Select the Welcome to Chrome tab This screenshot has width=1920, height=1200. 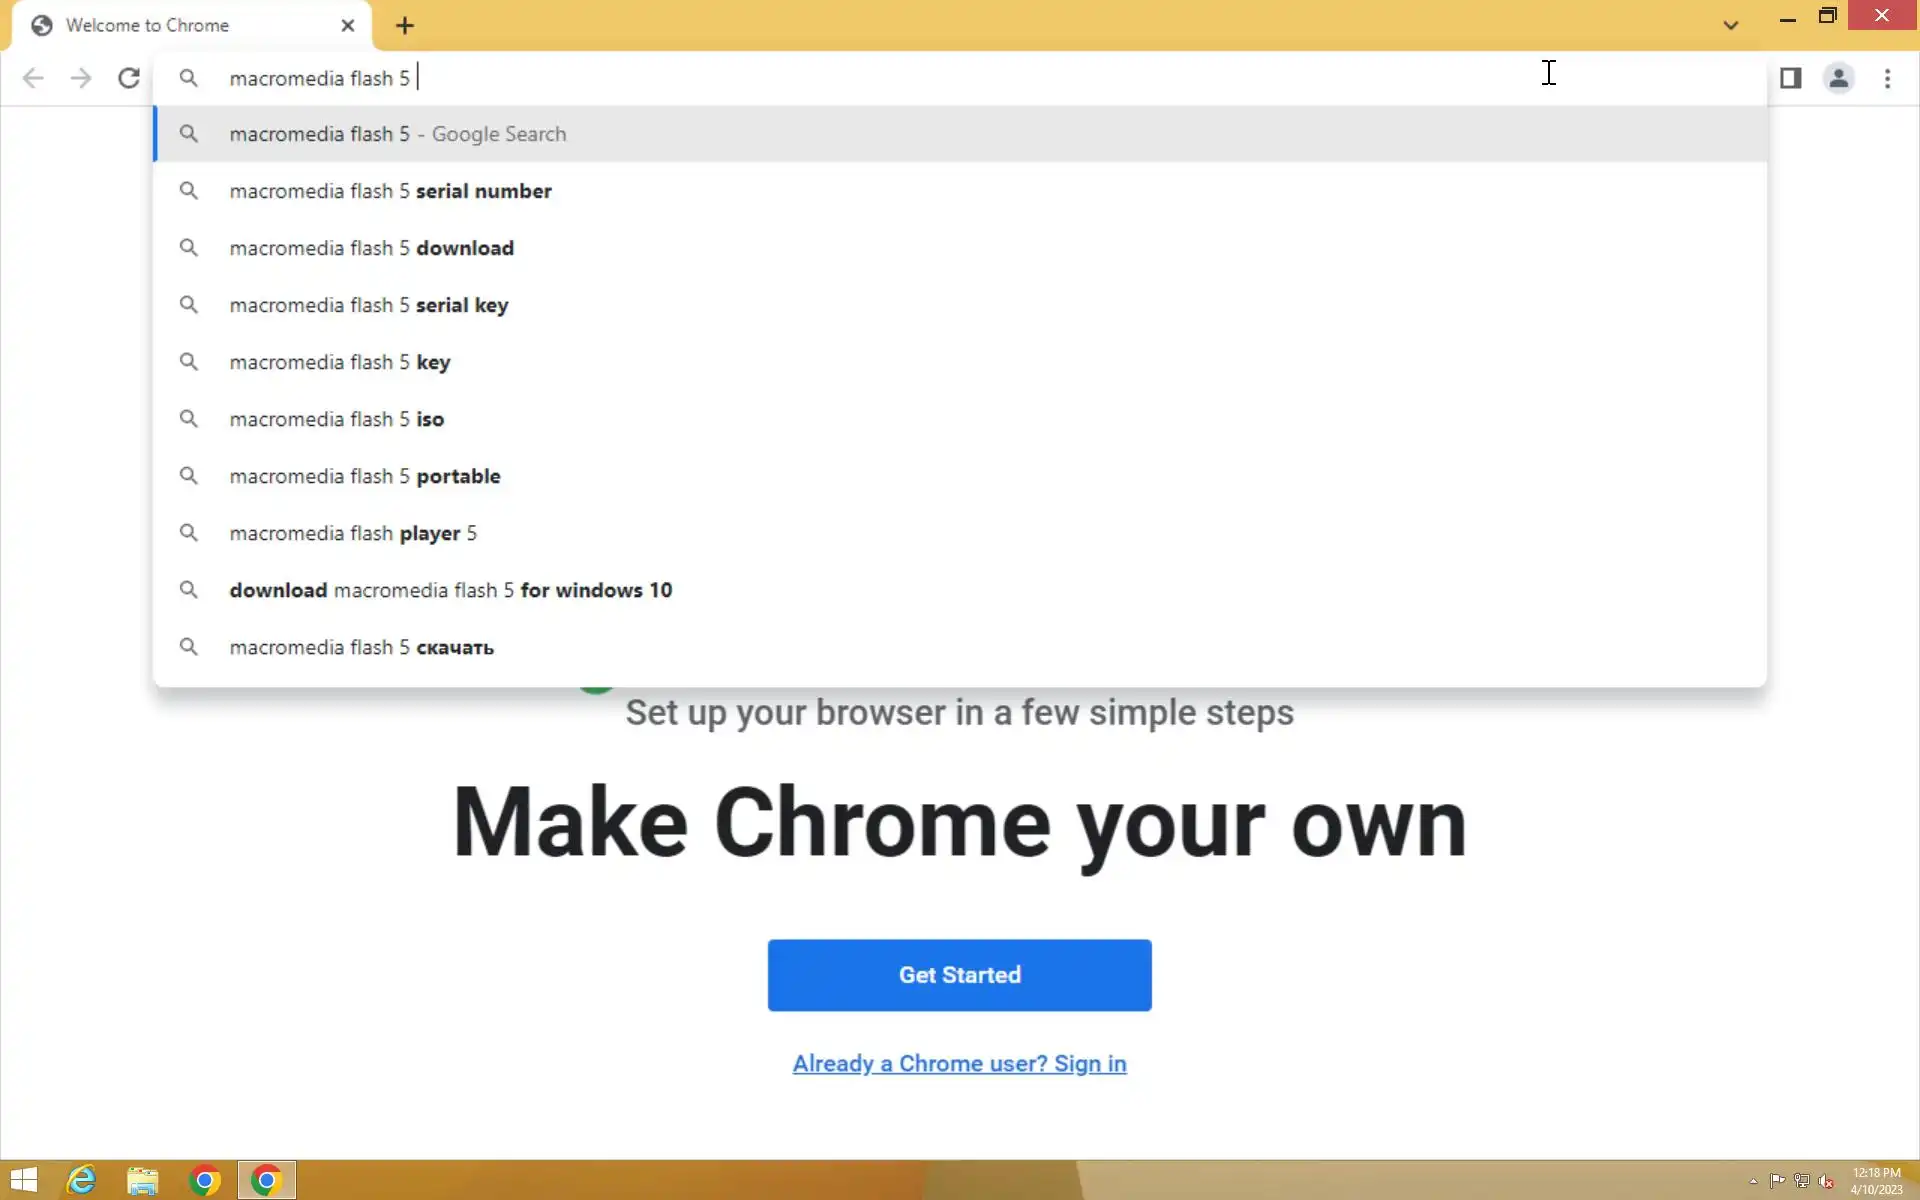(148, 26)
